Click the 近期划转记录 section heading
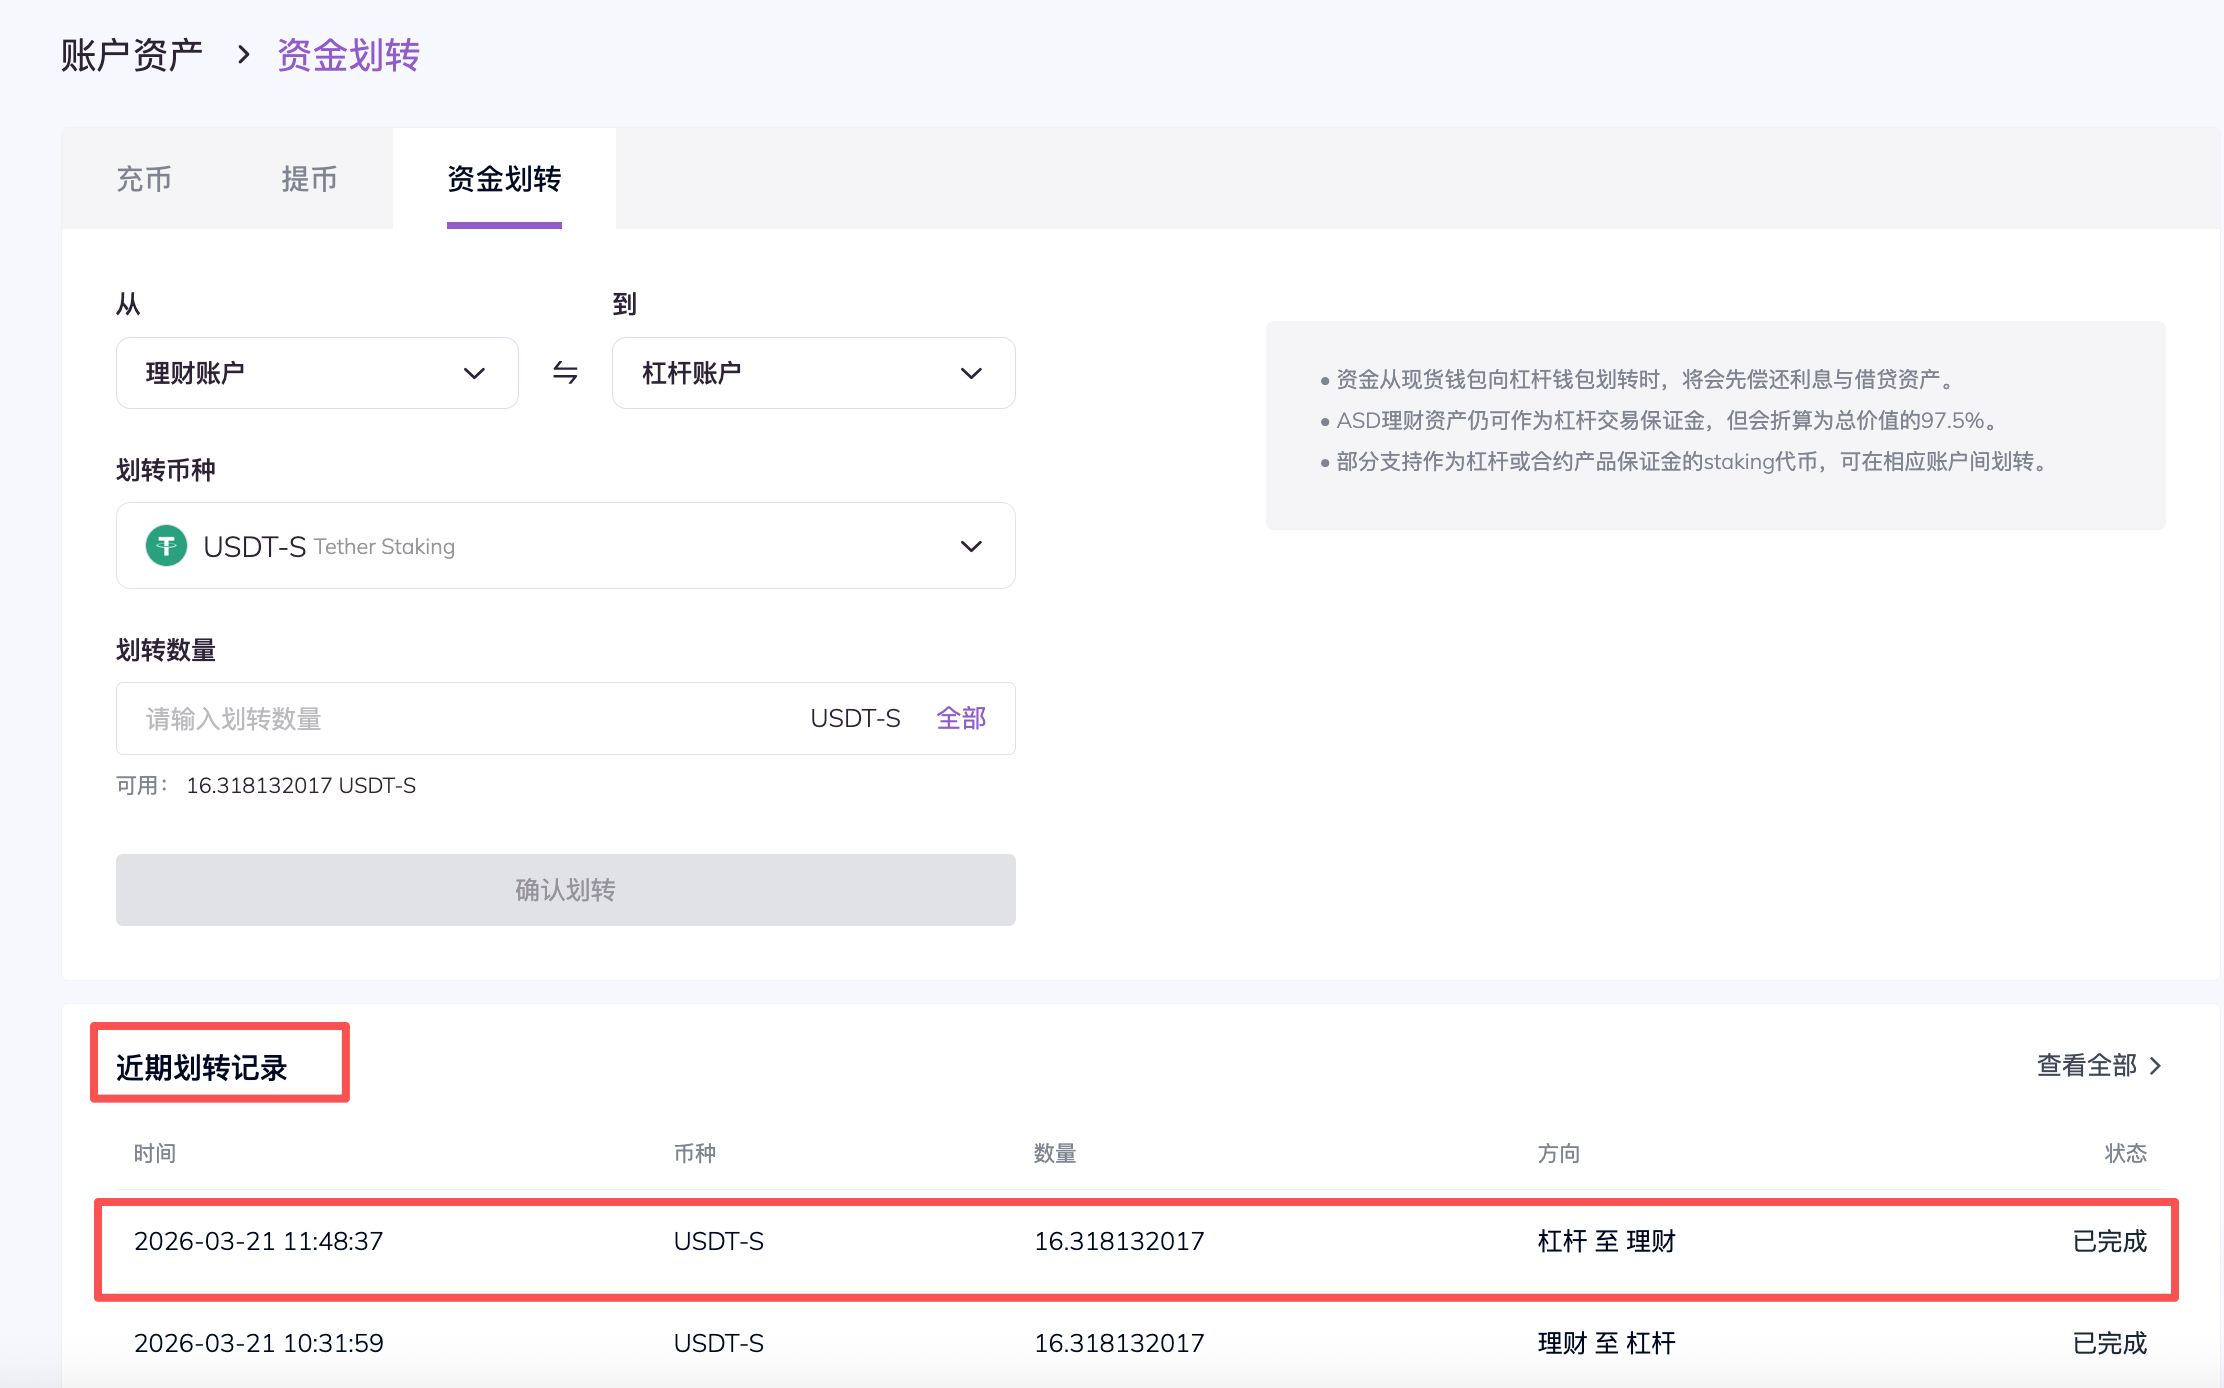This screenshot has height=1388, width=2224. [x=202, y=1068]
